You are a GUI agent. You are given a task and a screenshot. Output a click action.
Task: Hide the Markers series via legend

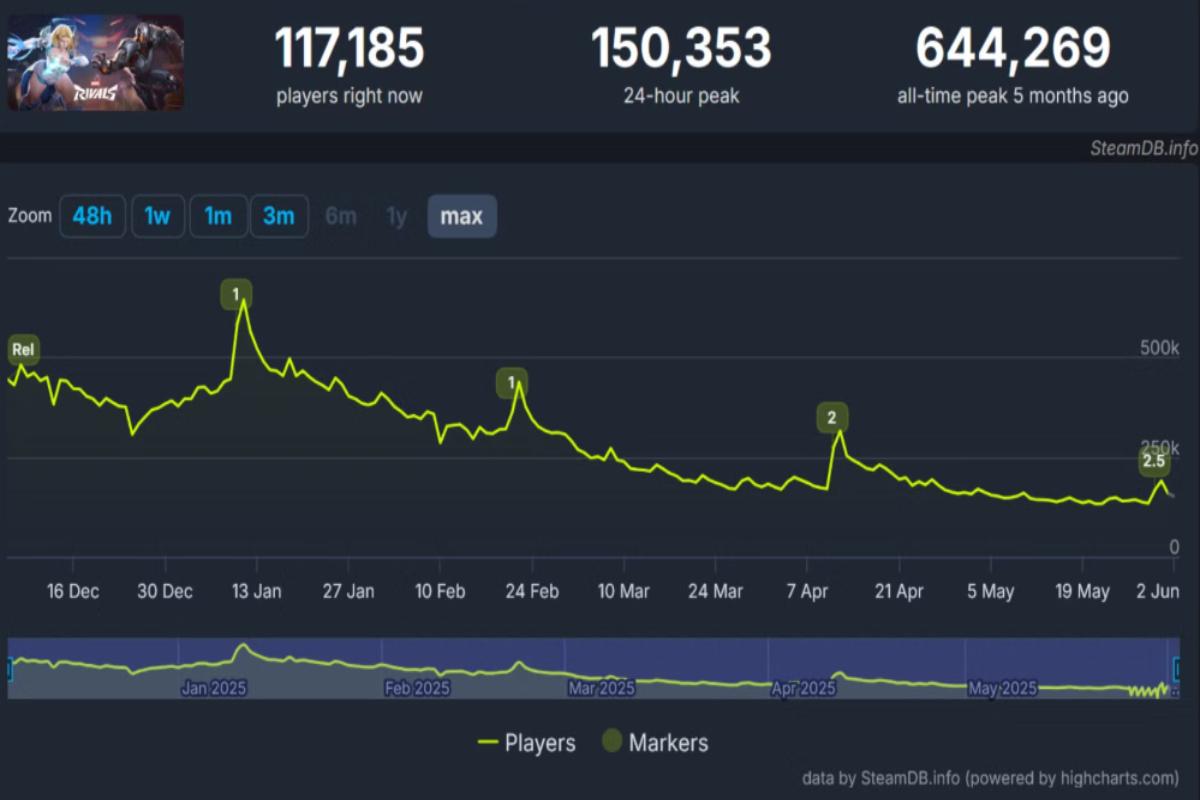point(655,743)
